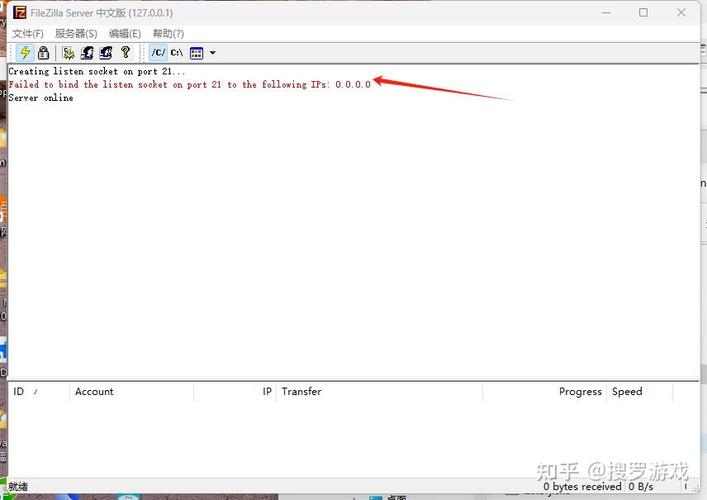The width and height of the screenshot is (707, 500).
Task: Switch to /C/ path display mode
Action: tap(158, 52)
